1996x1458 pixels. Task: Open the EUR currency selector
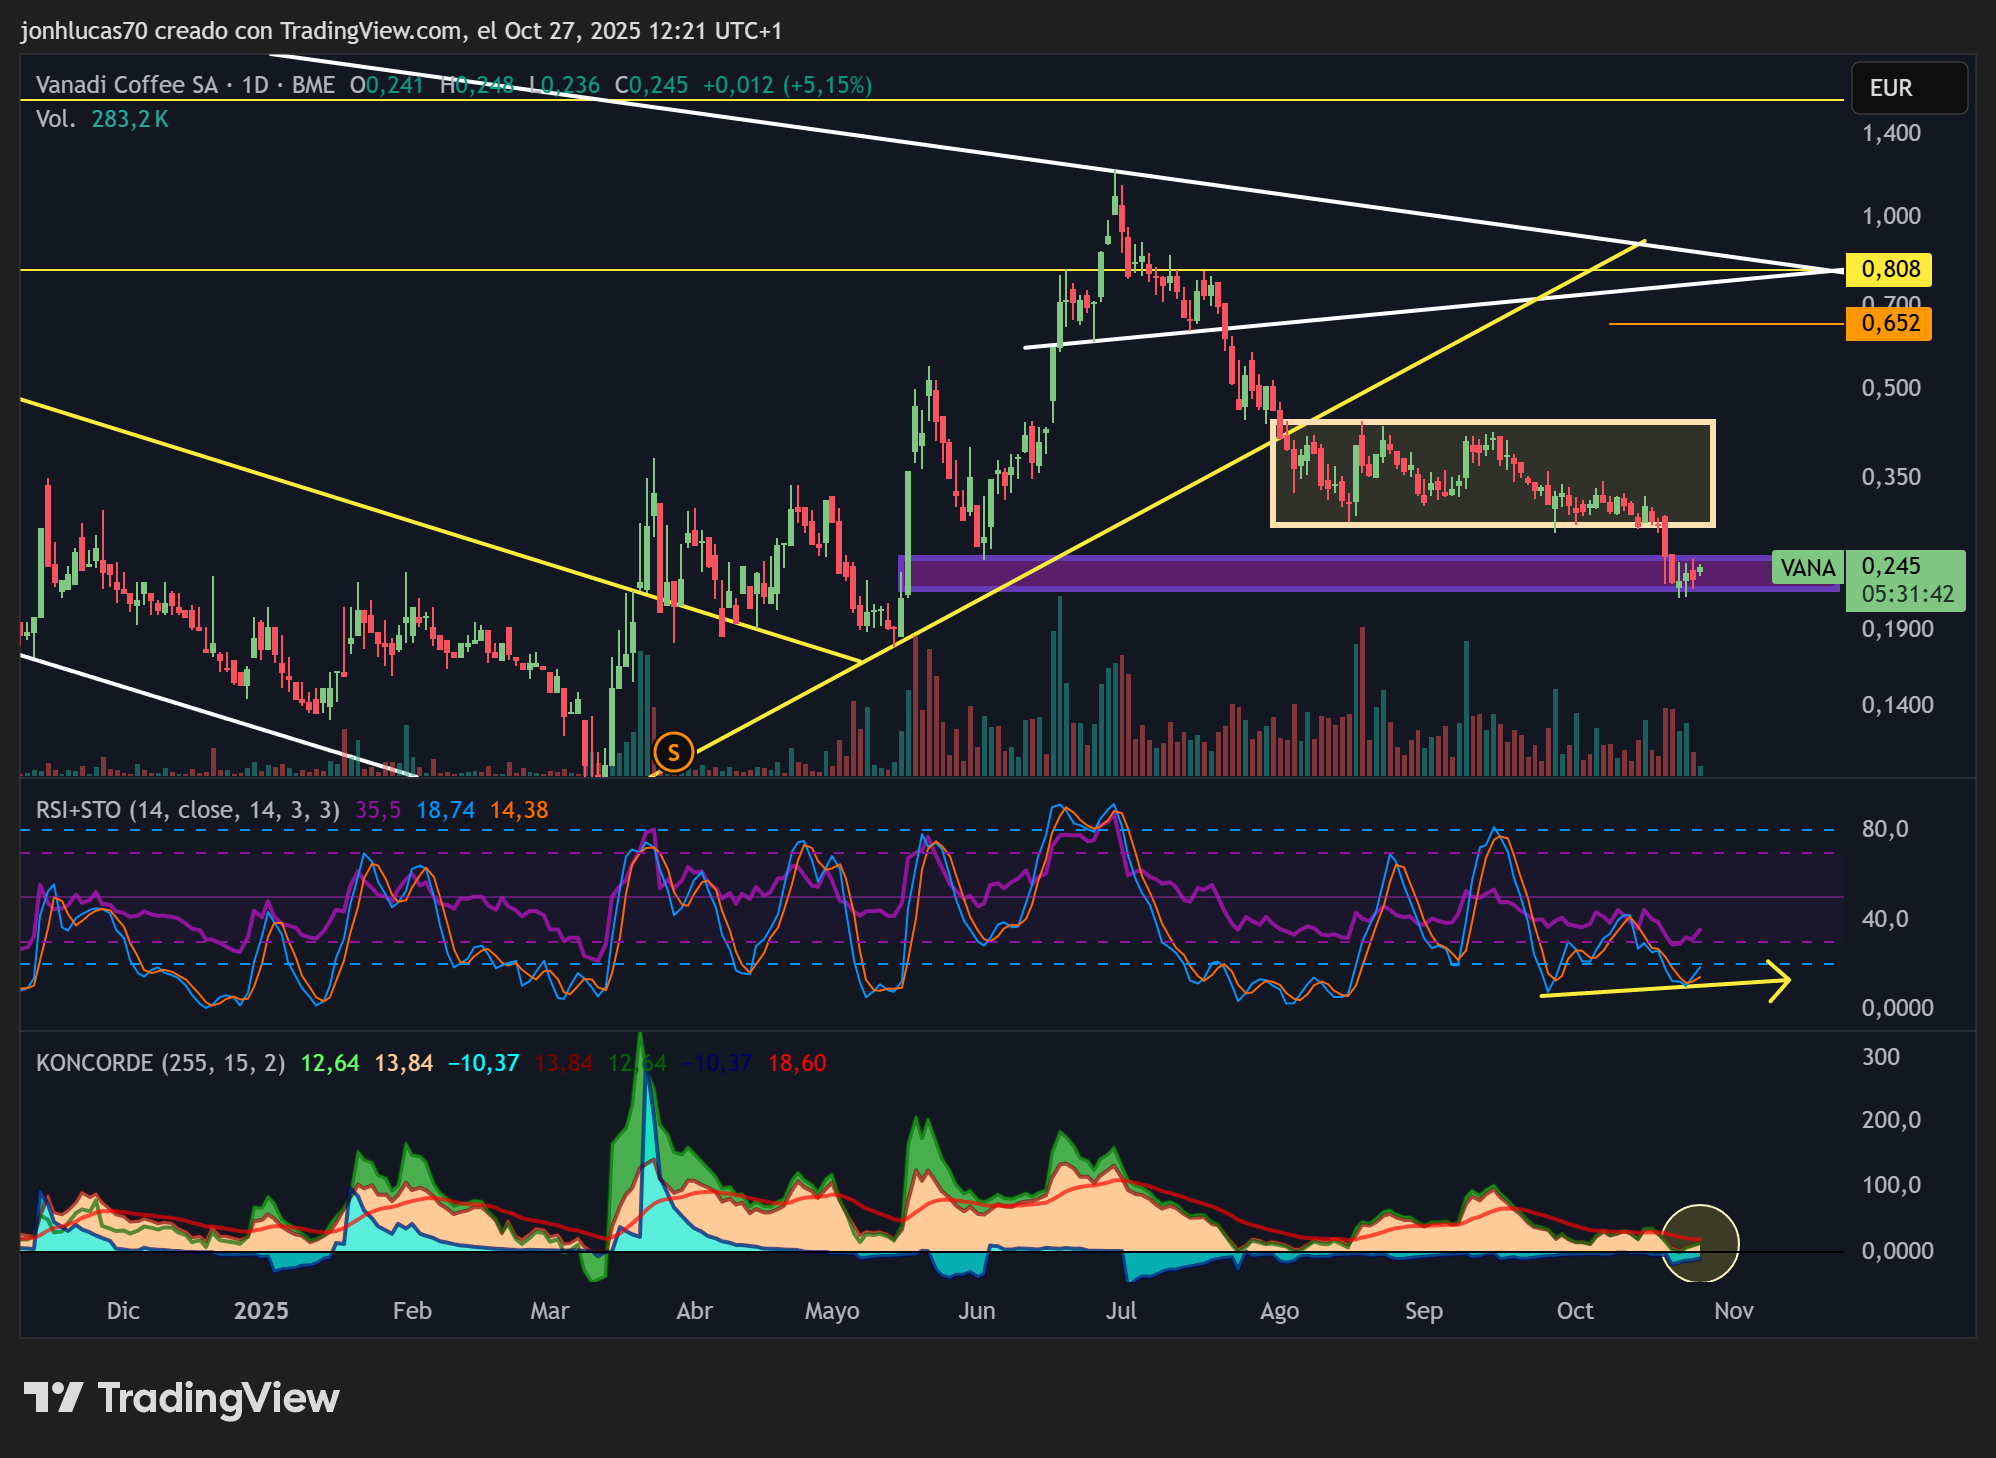click(1910, 88)
